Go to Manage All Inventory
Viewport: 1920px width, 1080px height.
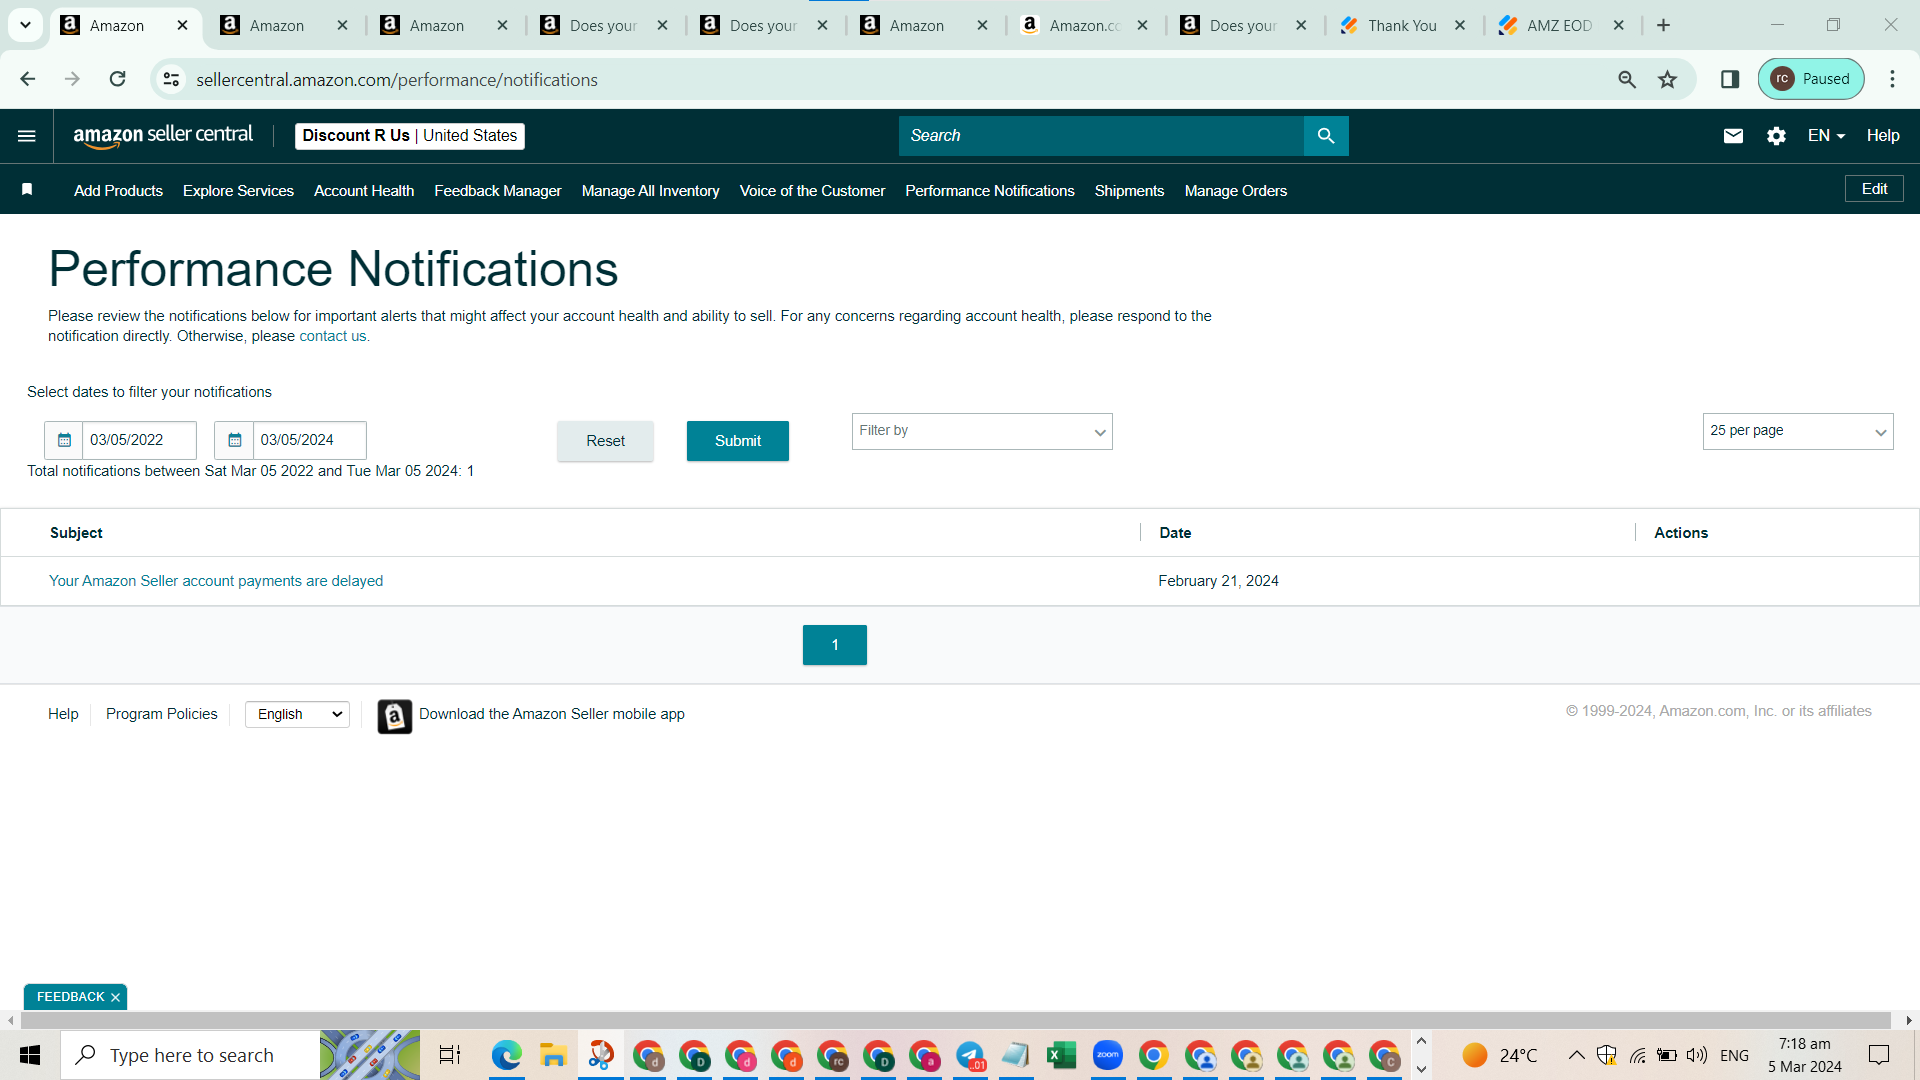point(651,191)
